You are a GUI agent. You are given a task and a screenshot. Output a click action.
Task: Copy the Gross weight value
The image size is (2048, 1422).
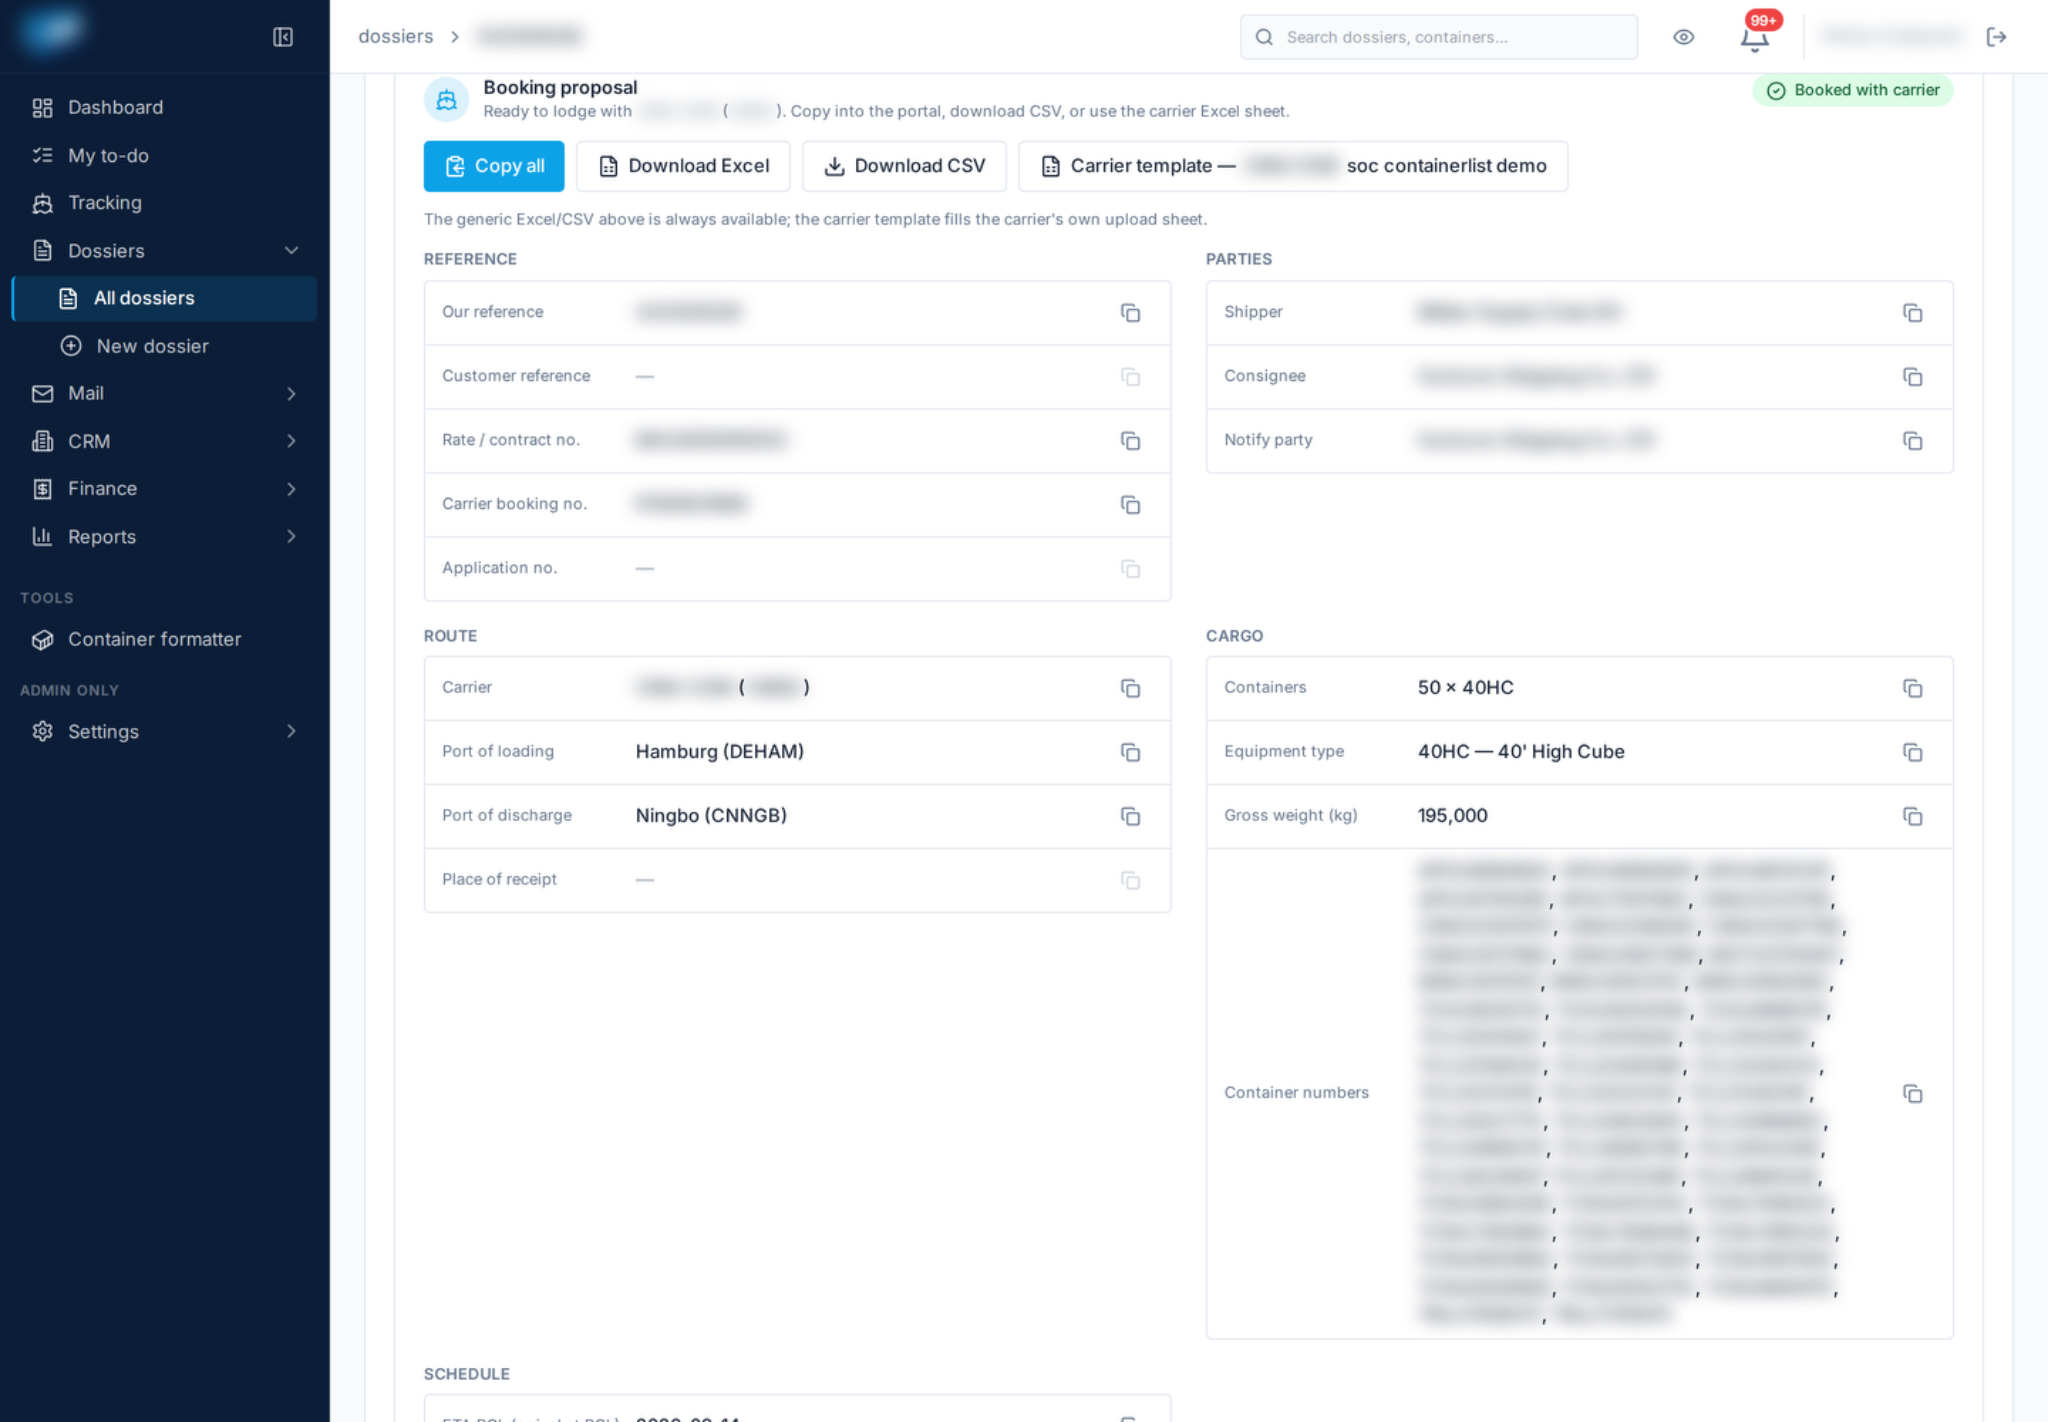tap(1912, 816)
